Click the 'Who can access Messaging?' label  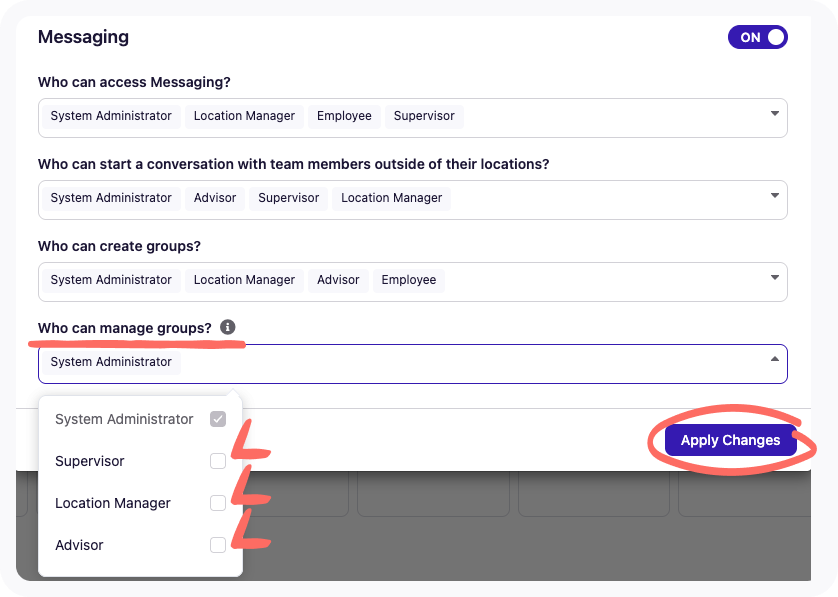tap(134, 82)
